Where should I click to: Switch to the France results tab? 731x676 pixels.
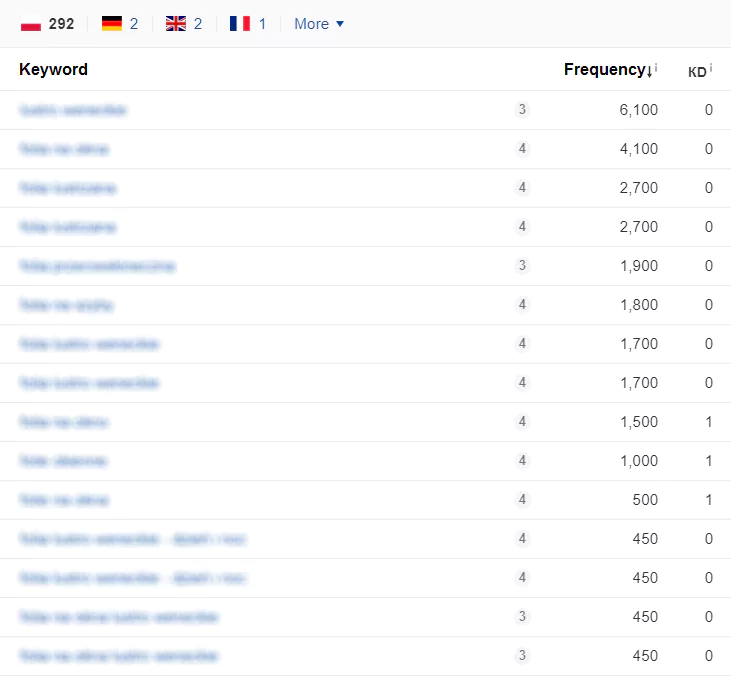[248, 24]
